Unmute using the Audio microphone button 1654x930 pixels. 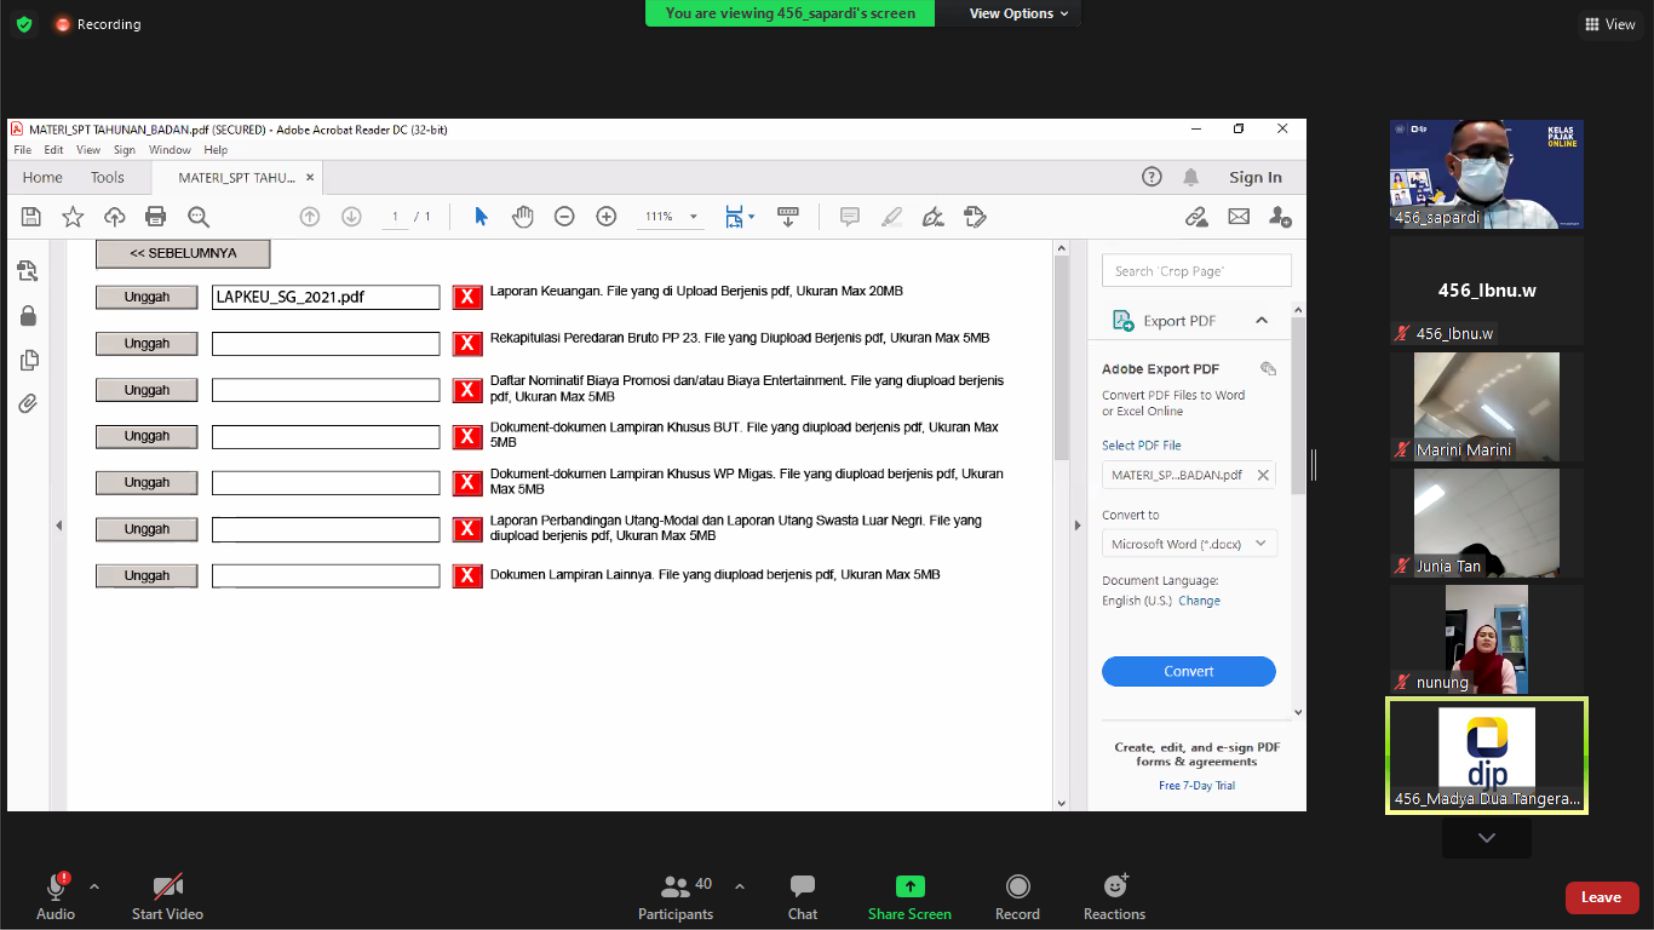click(56, 887)
